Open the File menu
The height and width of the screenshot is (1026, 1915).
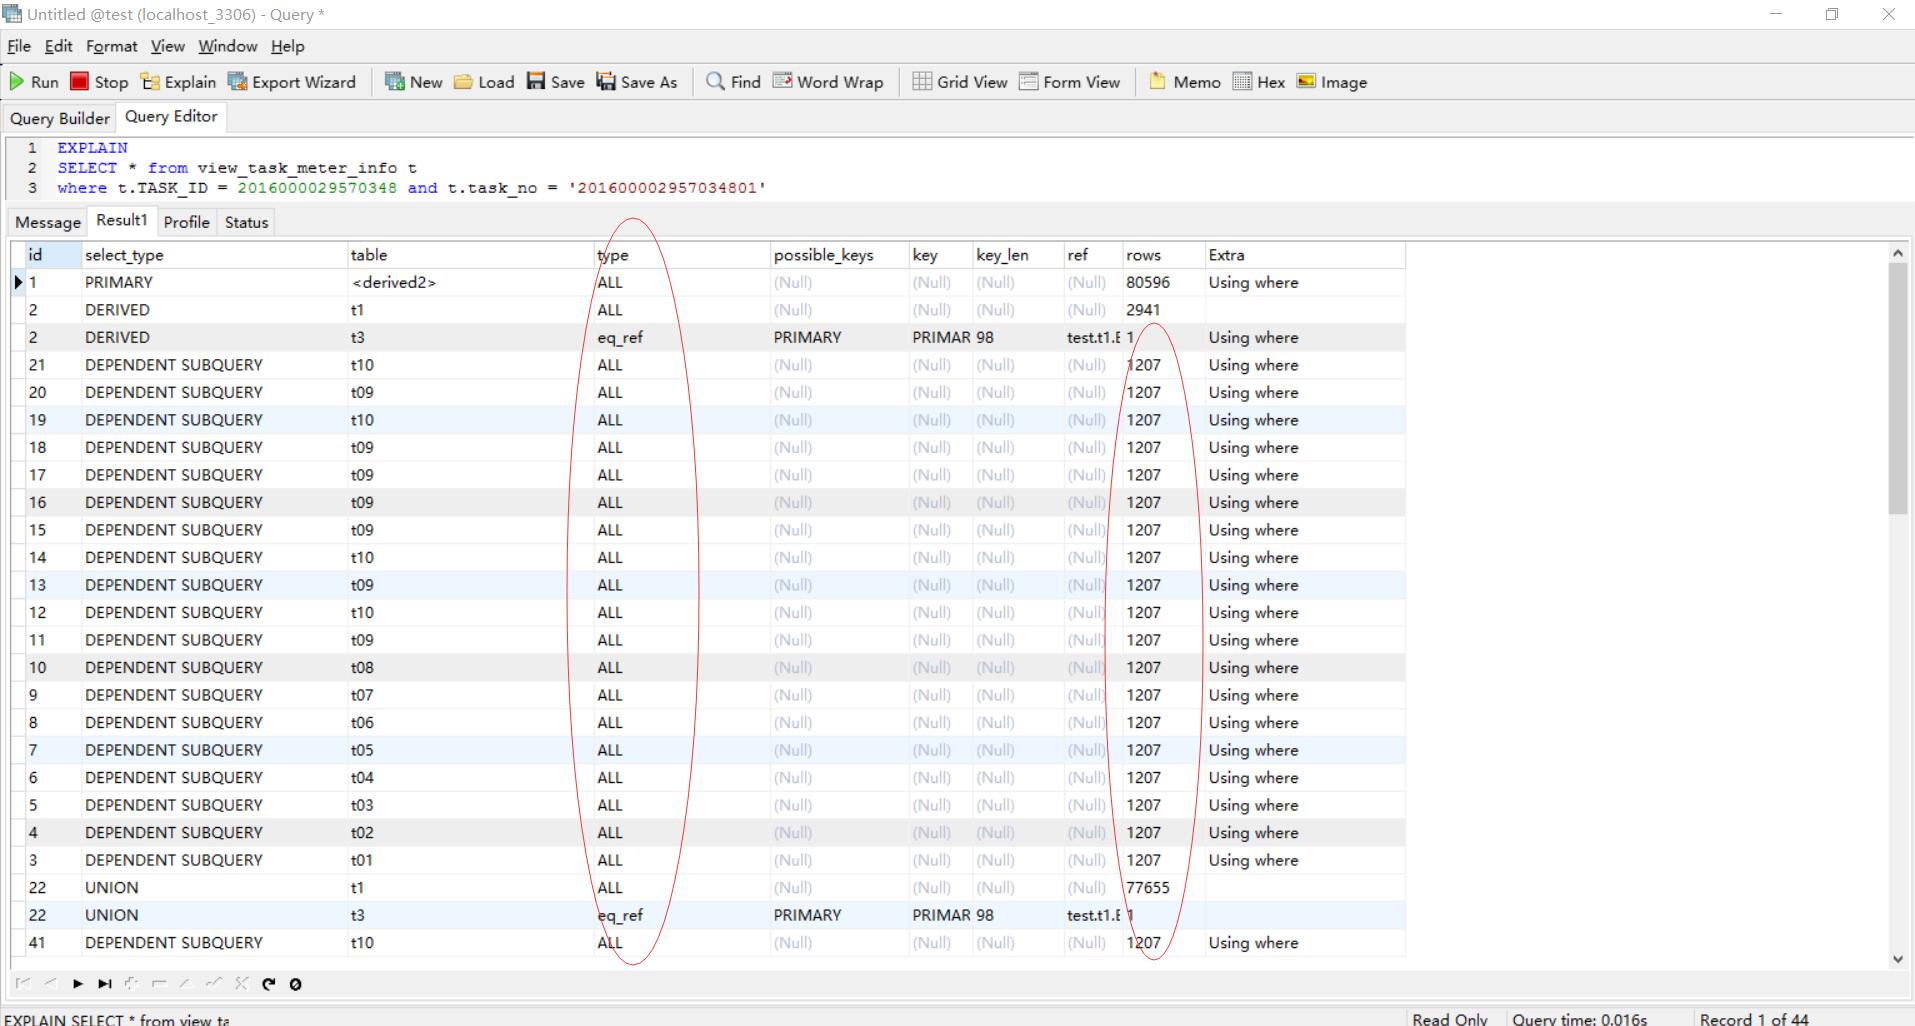(x=19, y=46)
